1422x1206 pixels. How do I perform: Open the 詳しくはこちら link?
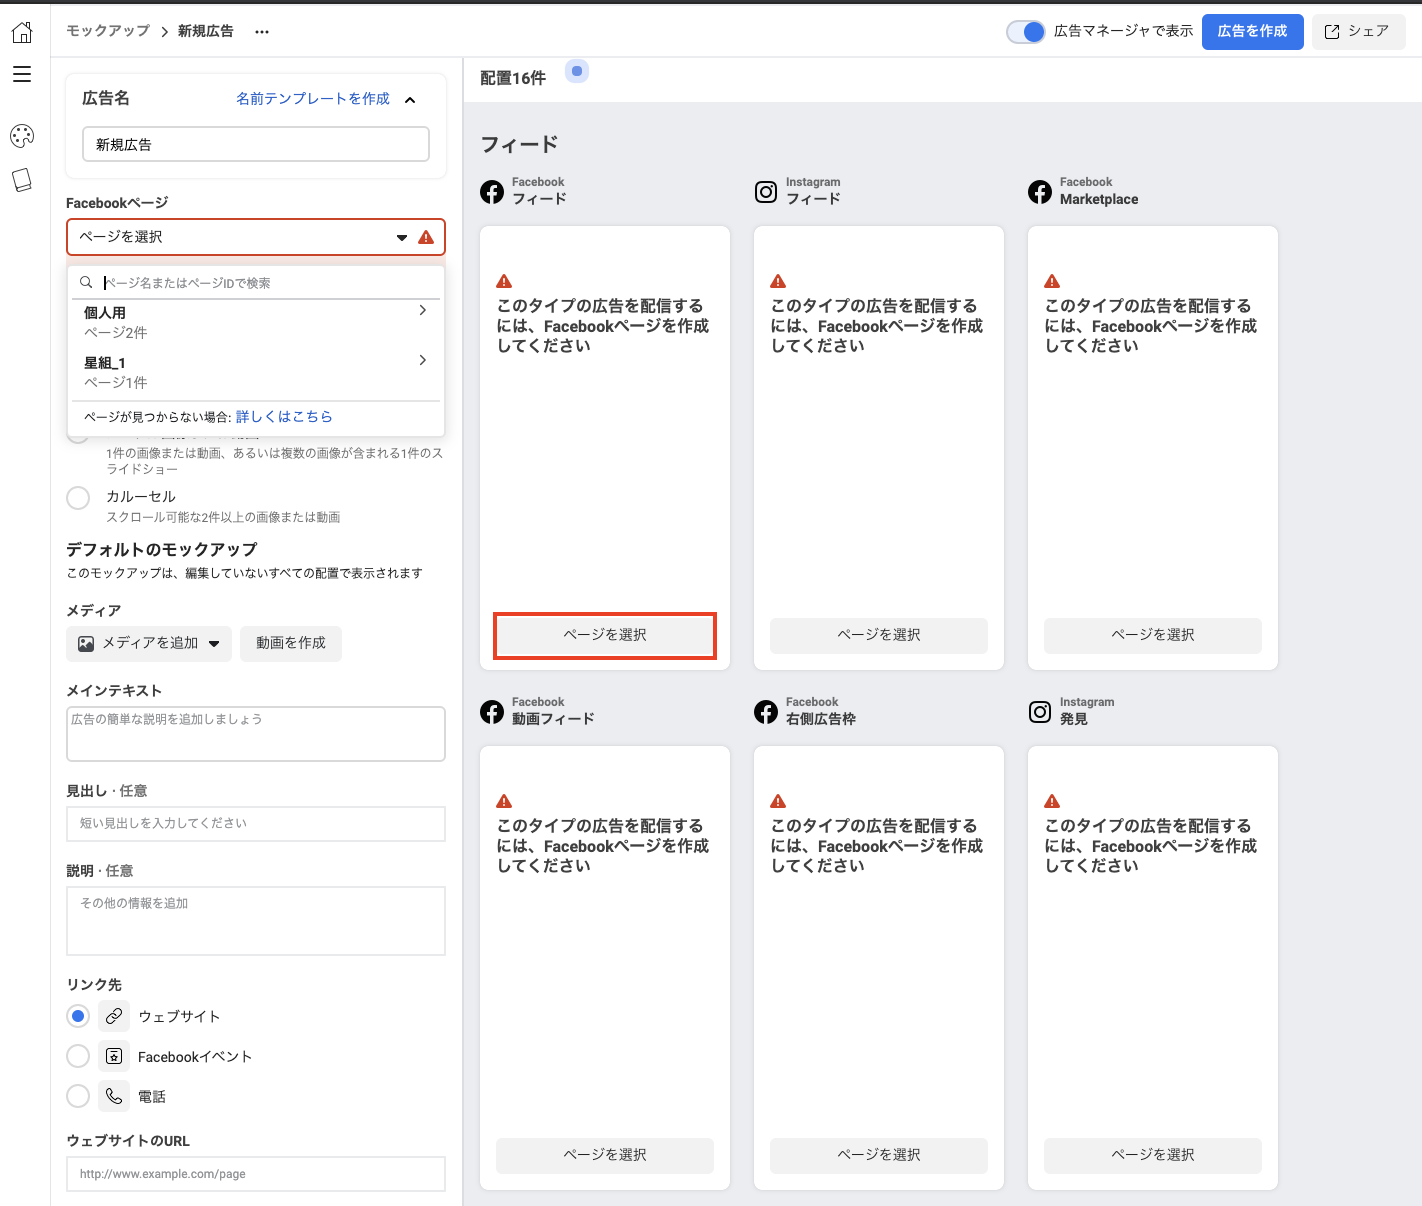click(284, 417)
